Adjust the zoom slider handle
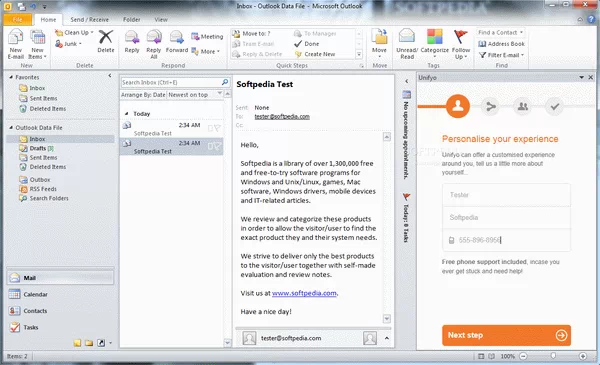This screenshot has height=365, width=600. coord(553,356)
